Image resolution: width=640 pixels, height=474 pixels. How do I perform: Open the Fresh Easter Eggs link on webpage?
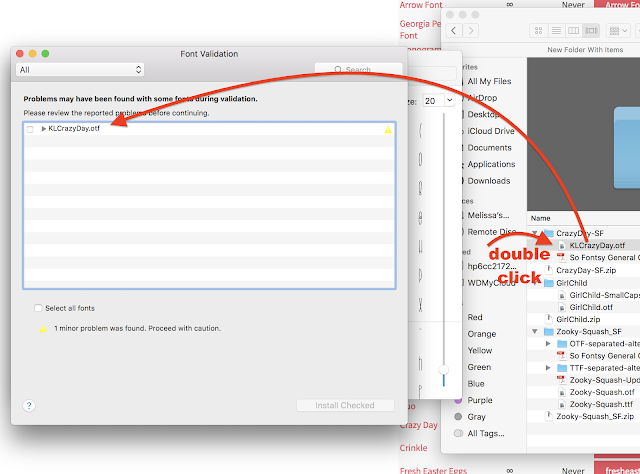(433, 470)
